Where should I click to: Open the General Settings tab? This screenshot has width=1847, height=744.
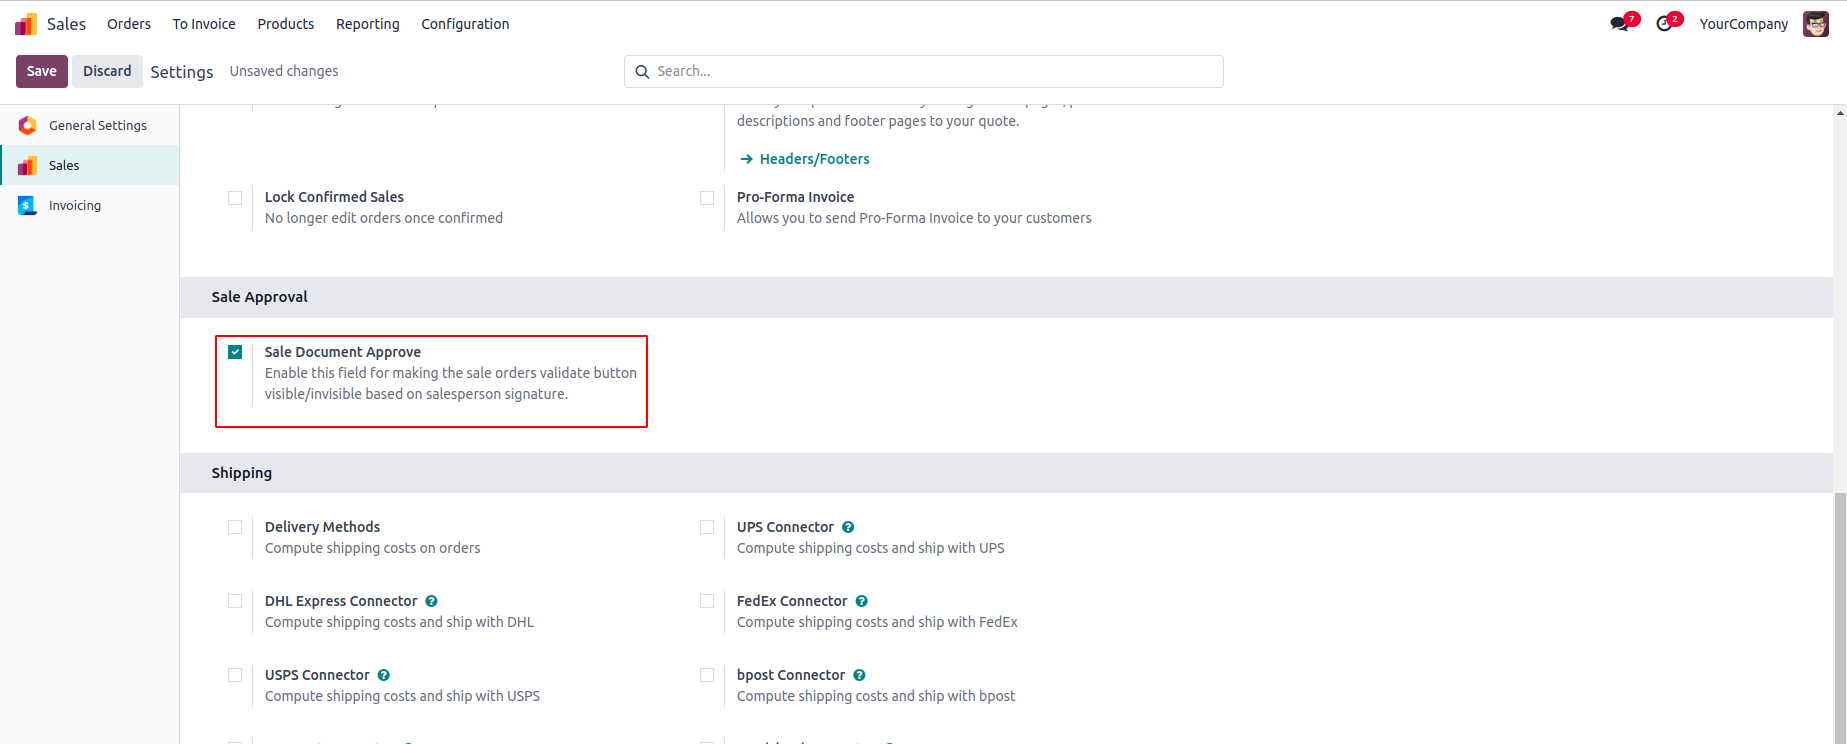(x=97, y=125)
